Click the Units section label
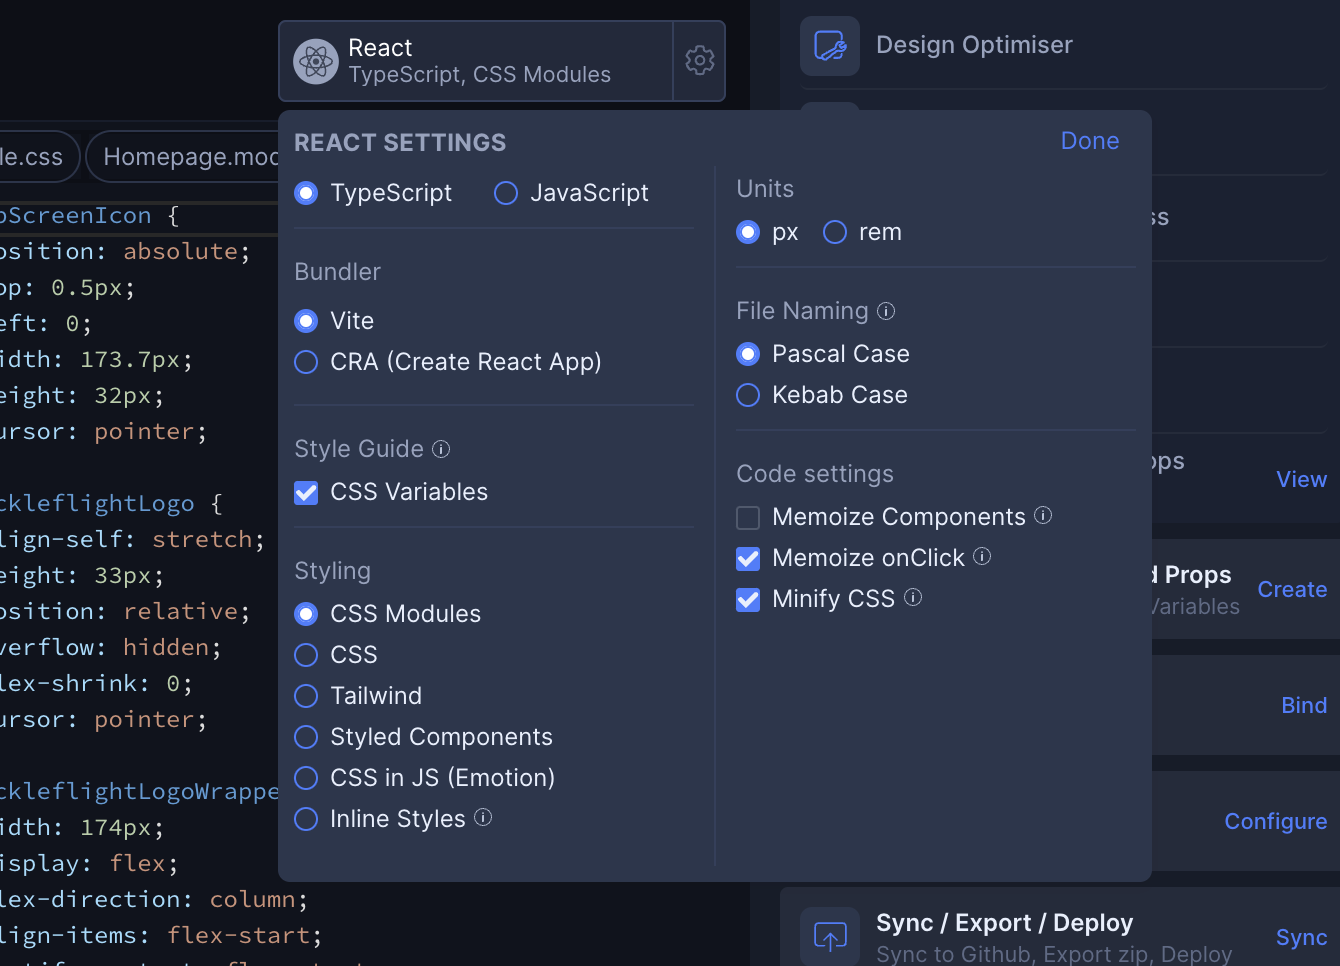This screenshot has width=1340, height=966. pyautogui.click(x=765, y=189)
